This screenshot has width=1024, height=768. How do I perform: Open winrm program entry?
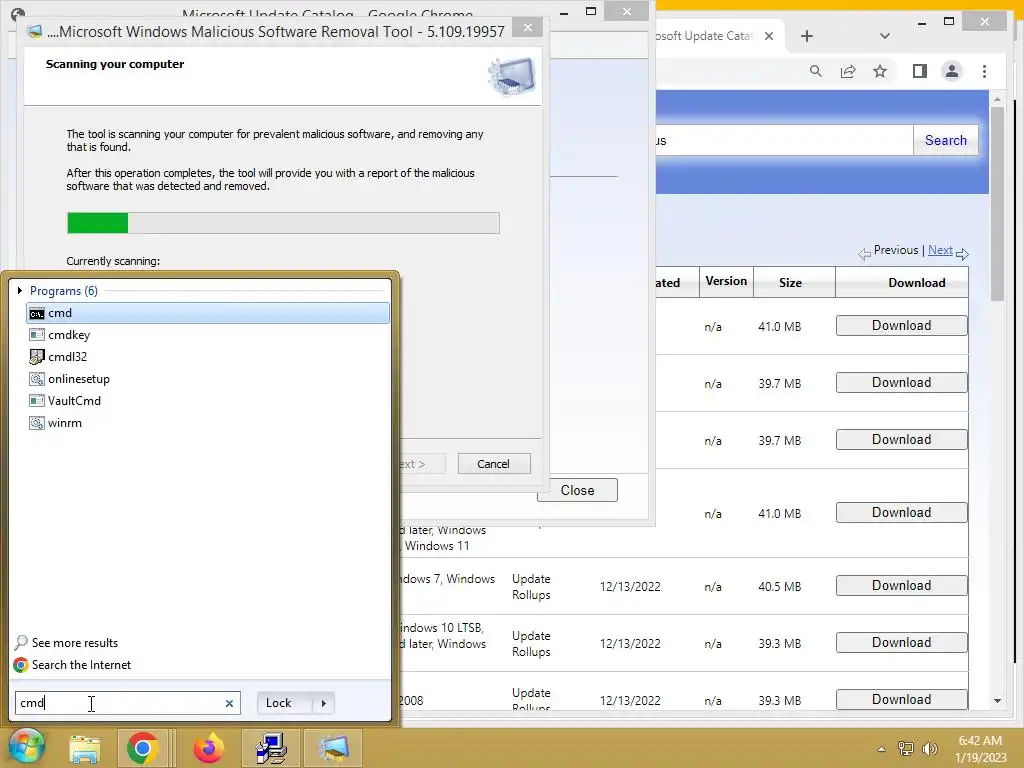(56, 423)
